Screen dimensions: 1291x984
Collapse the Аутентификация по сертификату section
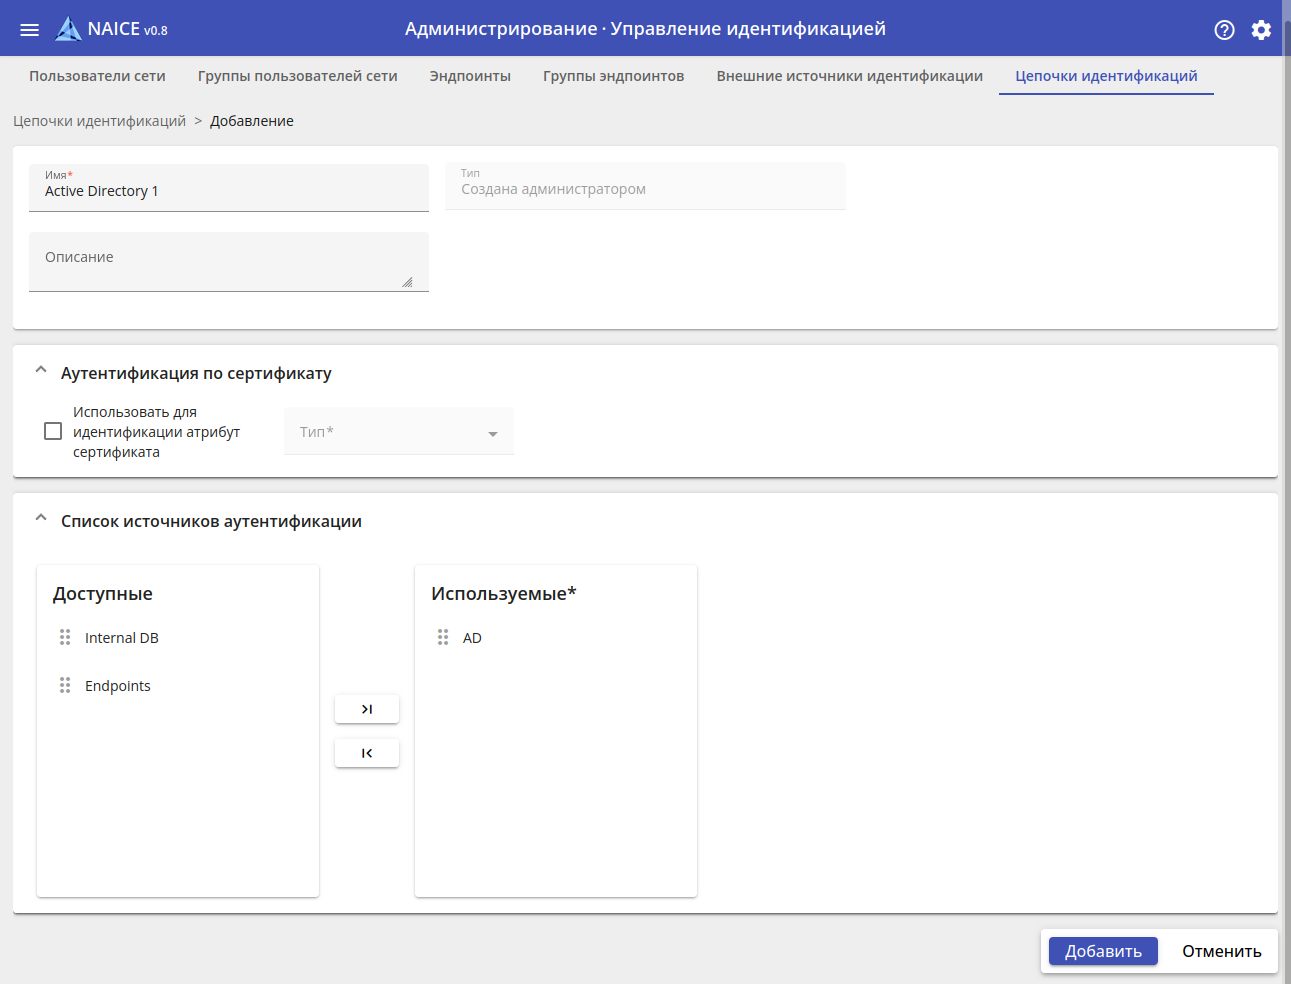[x=41, y=371]
